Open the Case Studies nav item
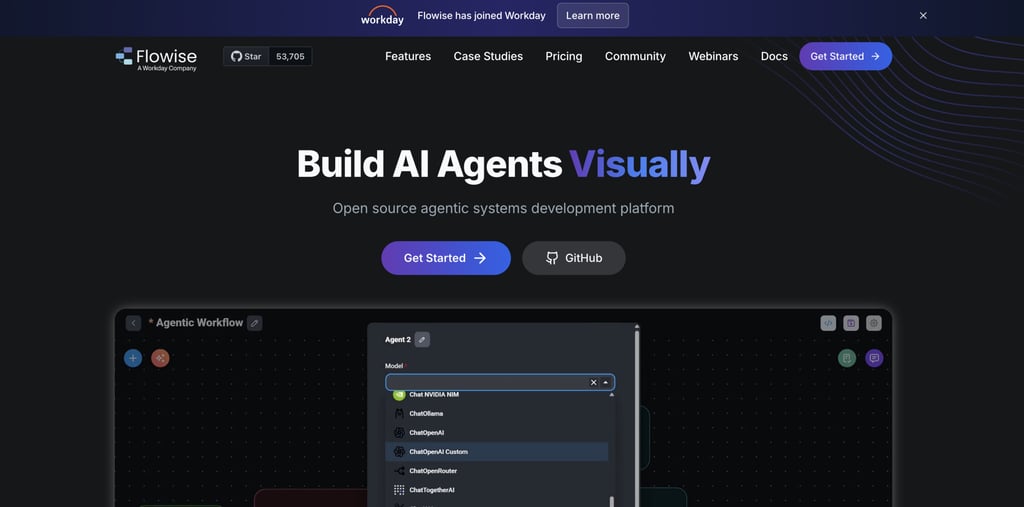 click(x=488, y=56)
